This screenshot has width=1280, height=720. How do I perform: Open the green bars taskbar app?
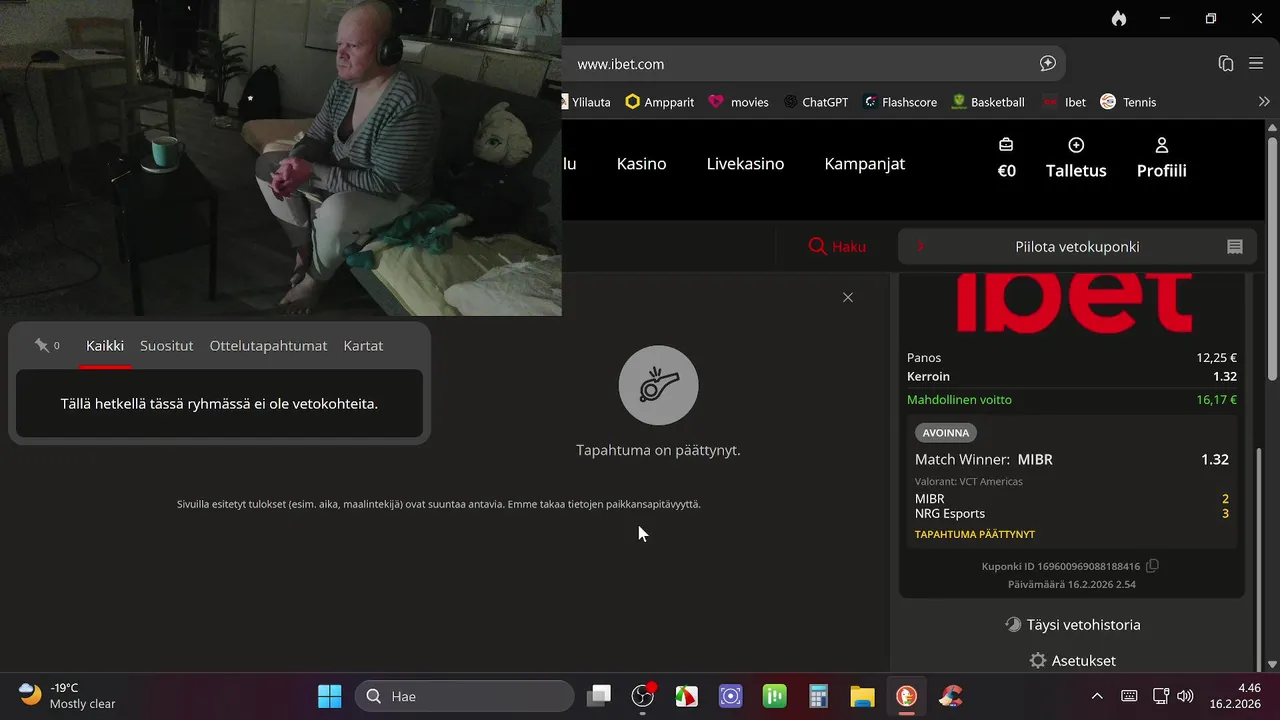tap(775, 696)
